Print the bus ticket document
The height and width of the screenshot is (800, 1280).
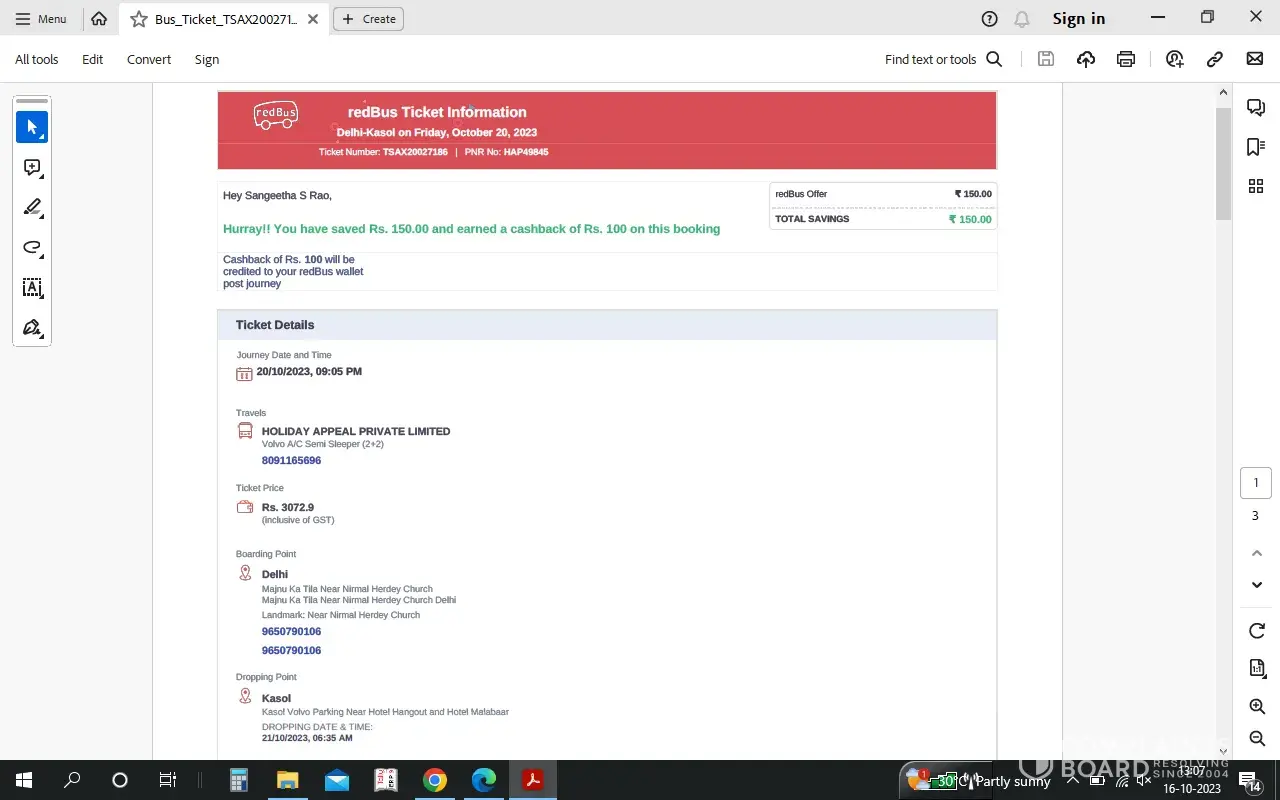1126,59
